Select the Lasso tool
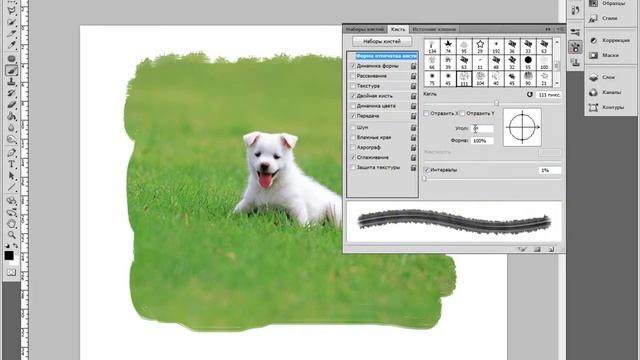Screen dimensions: 640x360 tap(11, 9)
